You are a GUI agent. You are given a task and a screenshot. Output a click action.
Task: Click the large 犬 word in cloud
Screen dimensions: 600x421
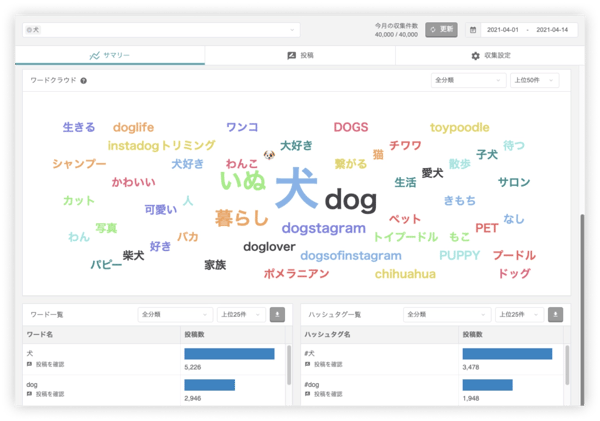297,188
